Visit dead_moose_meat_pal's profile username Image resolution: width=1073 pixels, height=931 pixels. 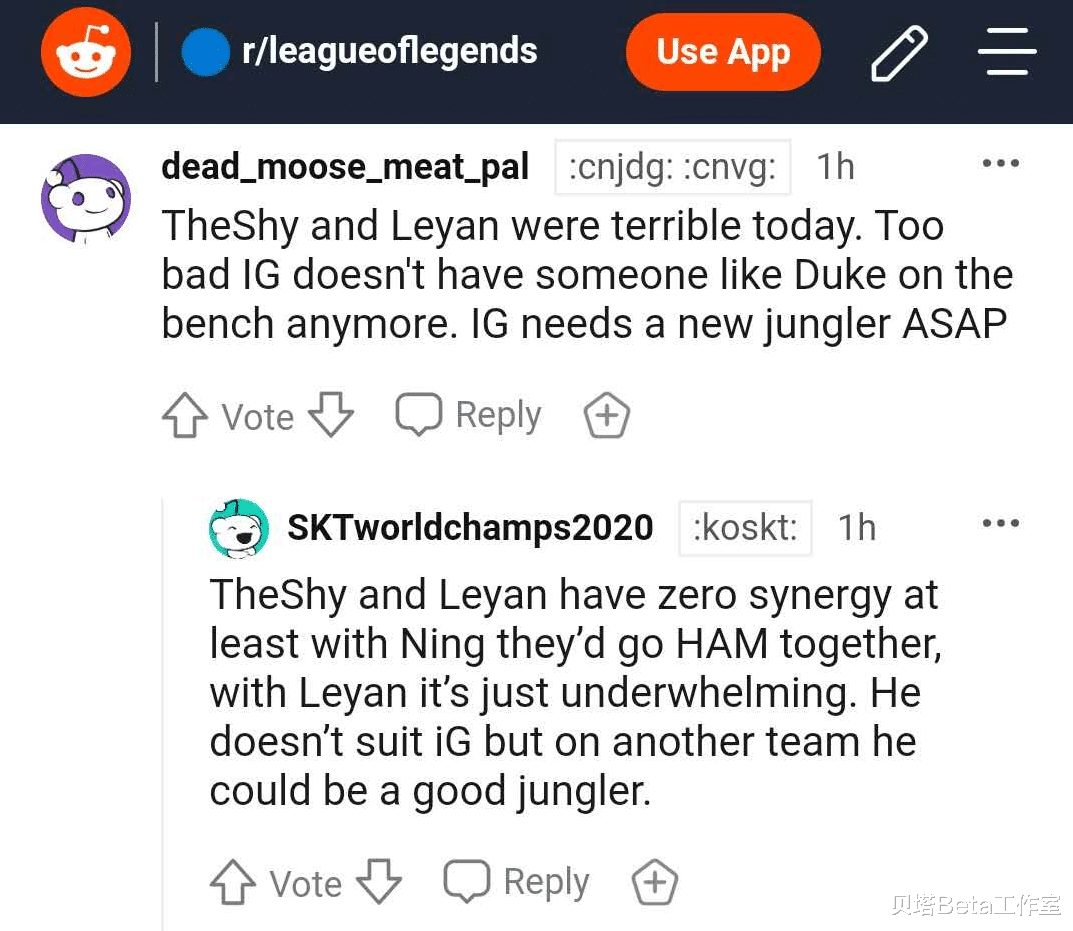click(345, 167)
